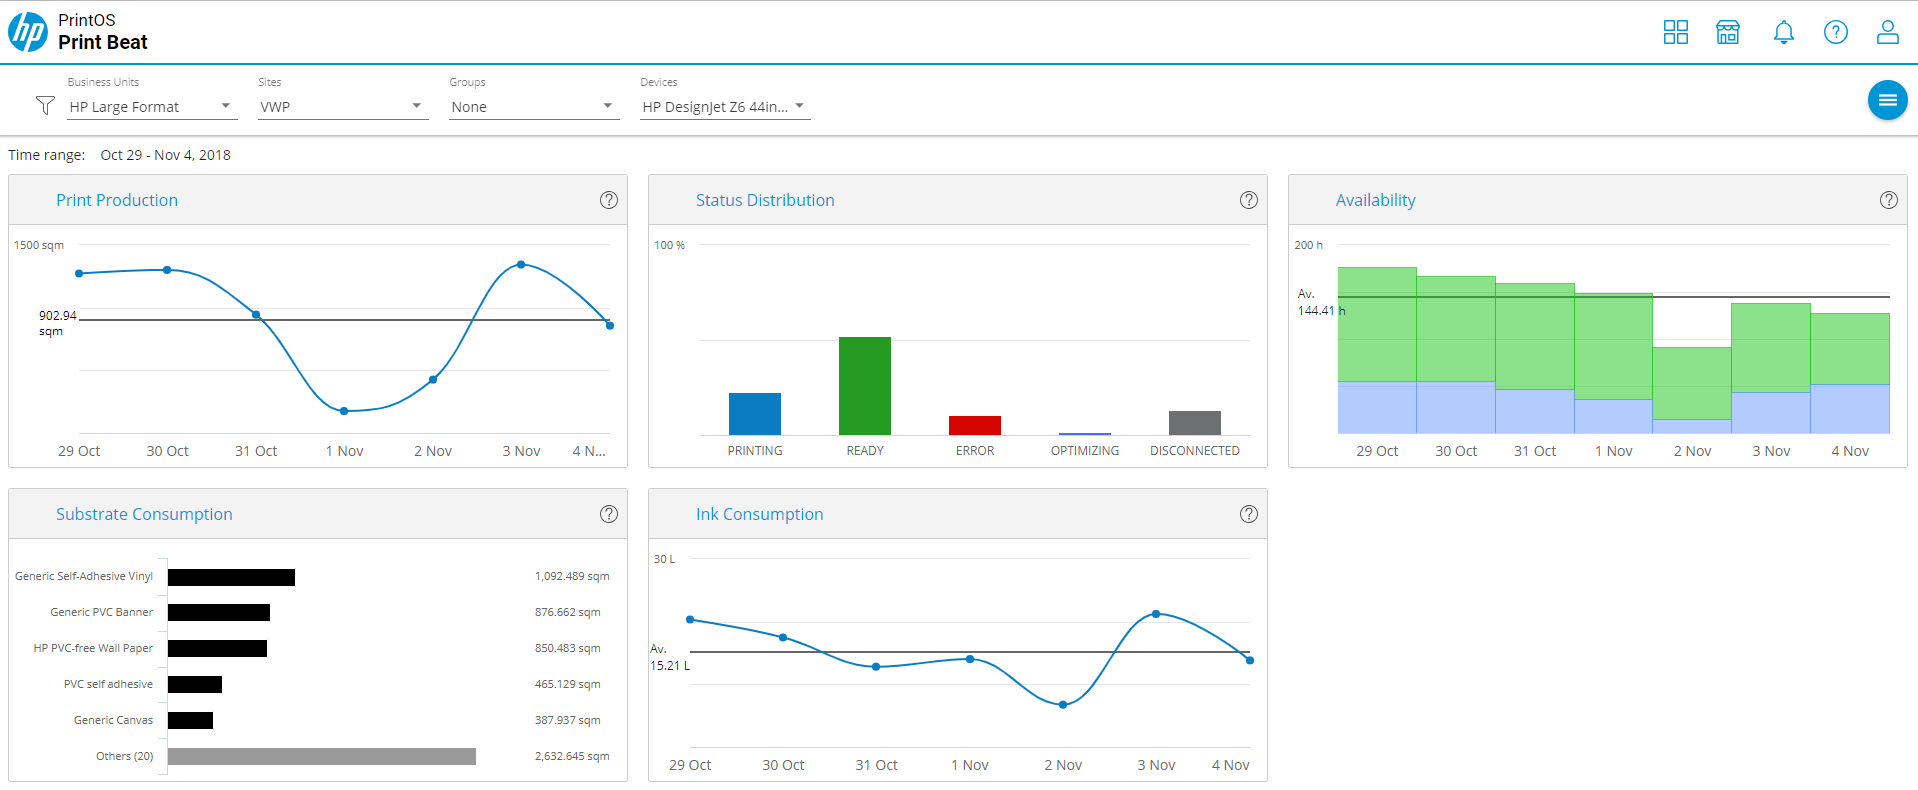1918x790 pixels.
Task: Click the 2 Nov point on Ink Consumption
Action: point(1063,705)
